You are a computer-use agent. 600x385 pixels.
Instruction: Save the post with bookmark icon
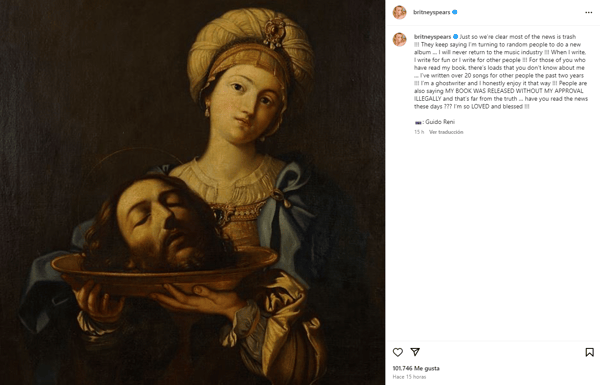pos(589,352)
